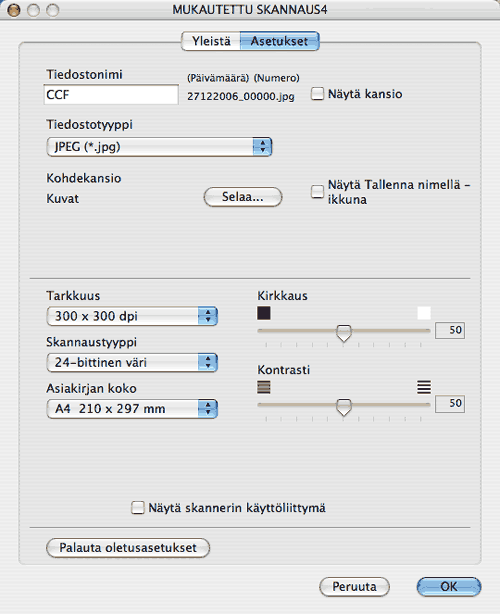This screenshot has height=614, width=500.
Task: Expand the Skannaustyyppi 24-bittinen väri dropdown
Action: tap(132, 362)
